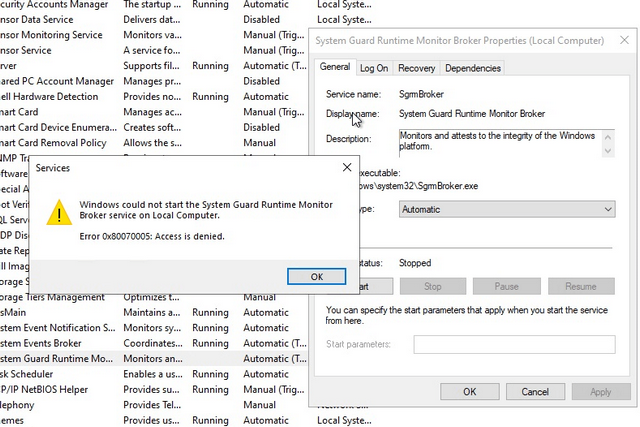Click Cancel in the Properties dialog
The image size is (640, 427).
[535, 392]
